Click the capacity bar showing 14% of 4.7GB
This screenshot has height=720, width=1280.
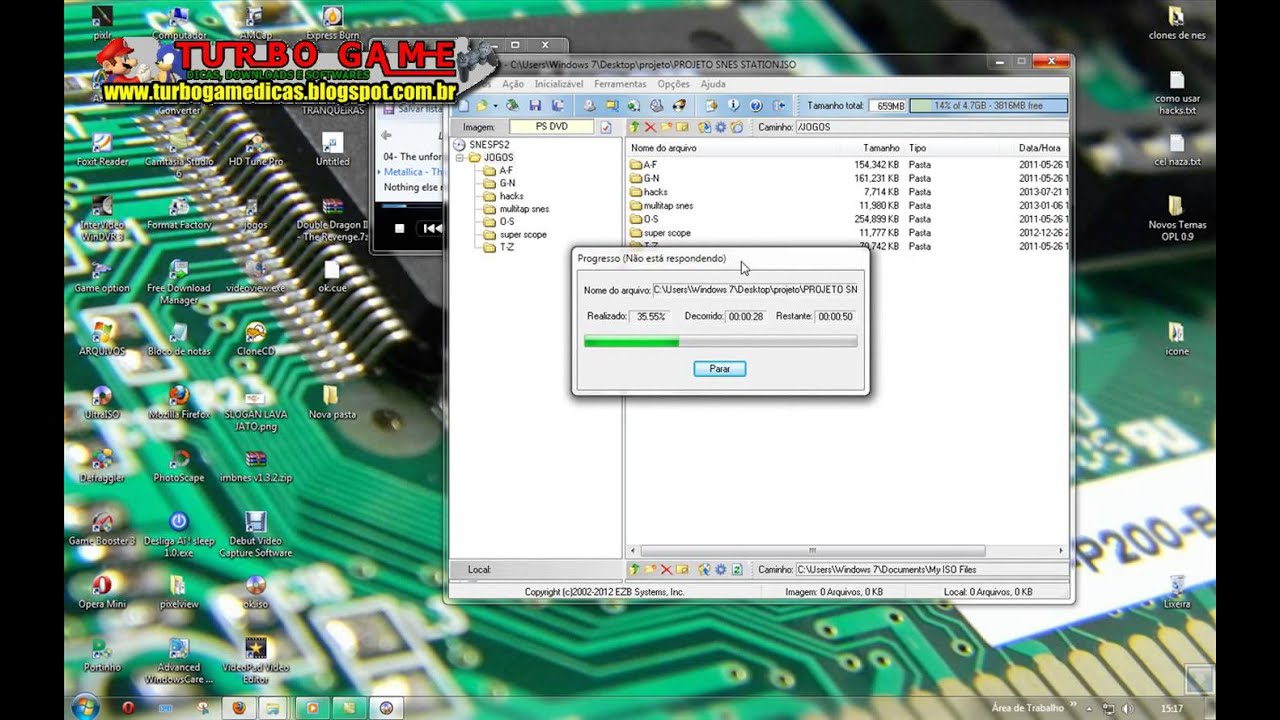coord(988,105)
